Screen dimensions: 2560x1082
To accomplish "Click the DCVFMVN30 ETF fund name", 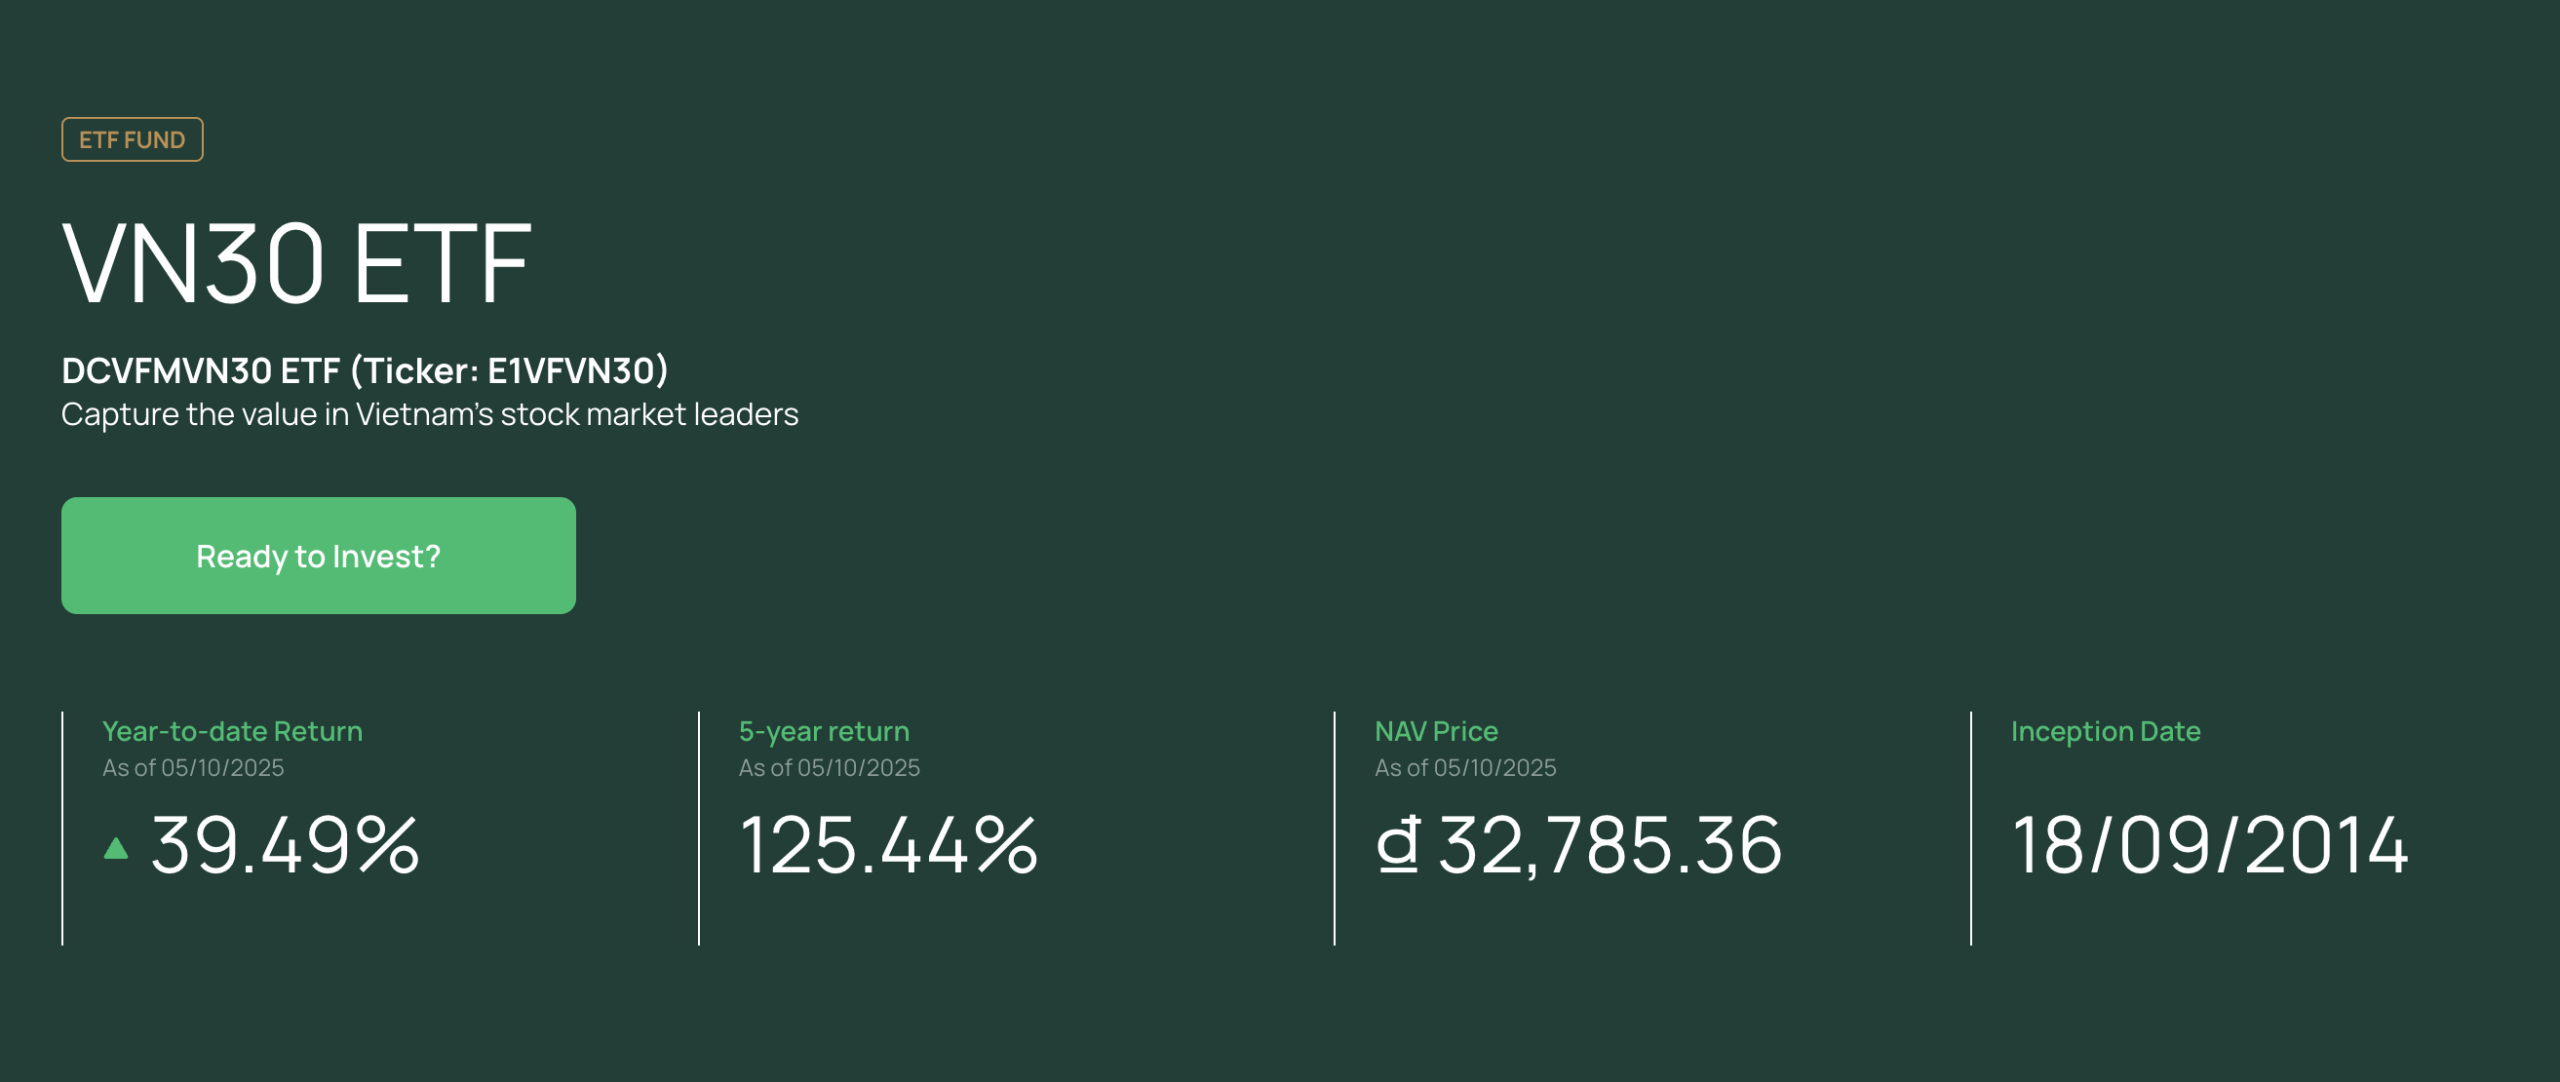I will click(x=201, y=371).
